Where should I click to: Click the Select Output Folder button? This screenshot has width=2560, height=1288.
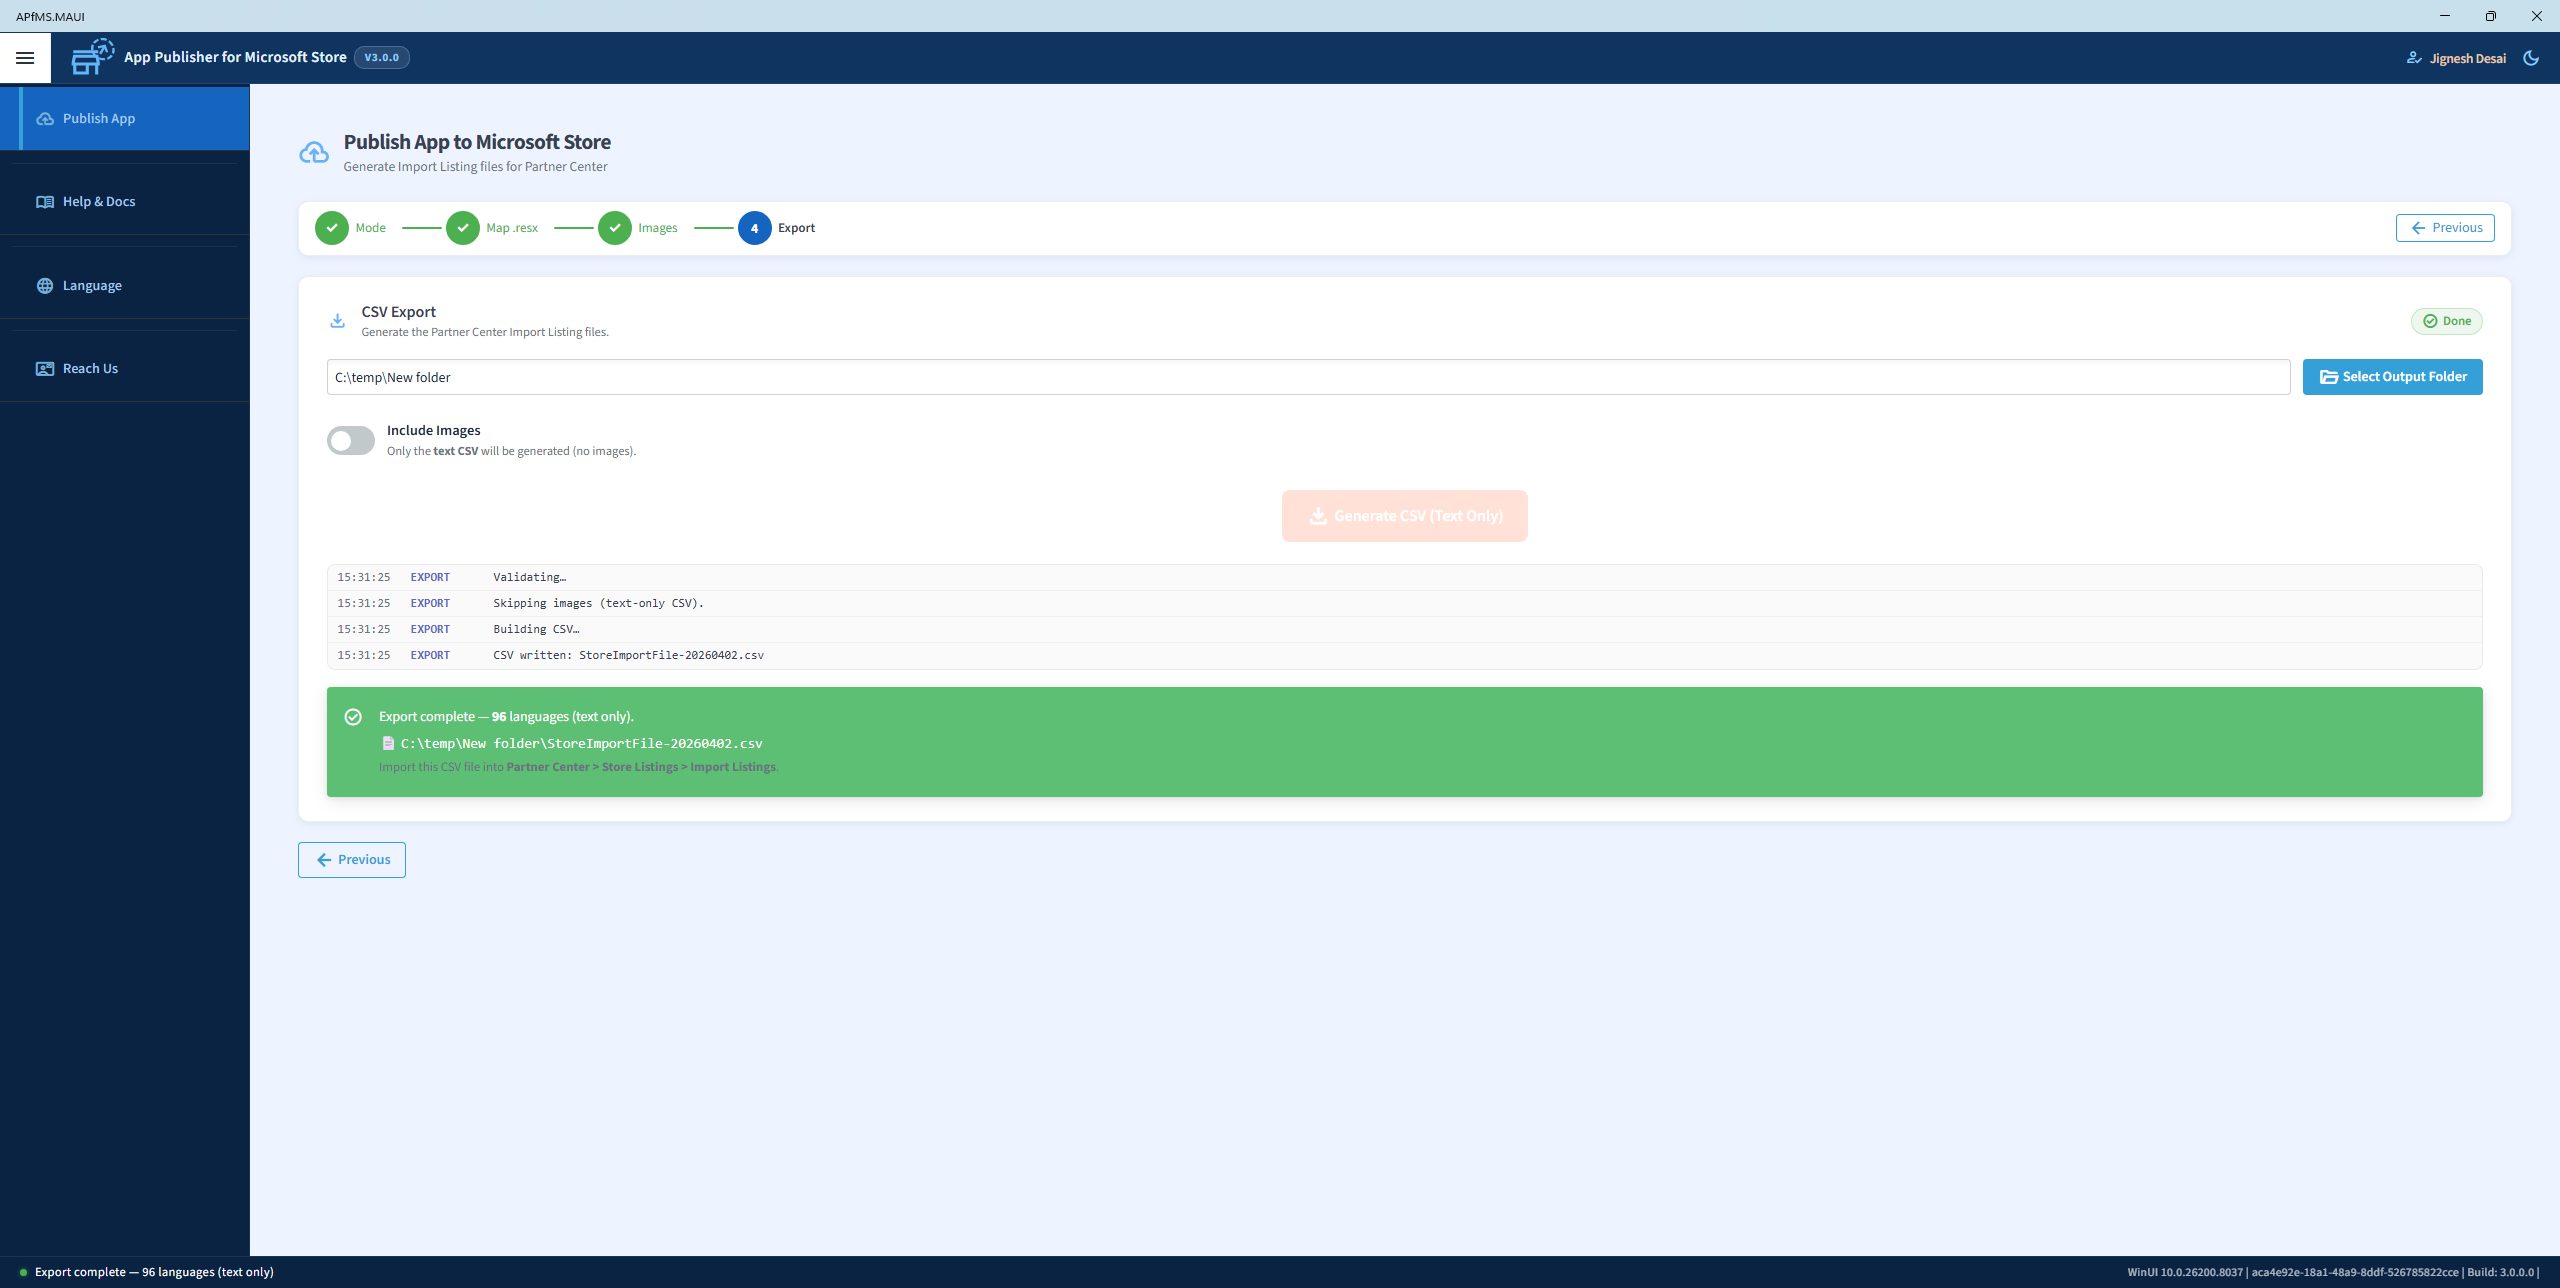pyautogui.click(x=2392, y=376)
